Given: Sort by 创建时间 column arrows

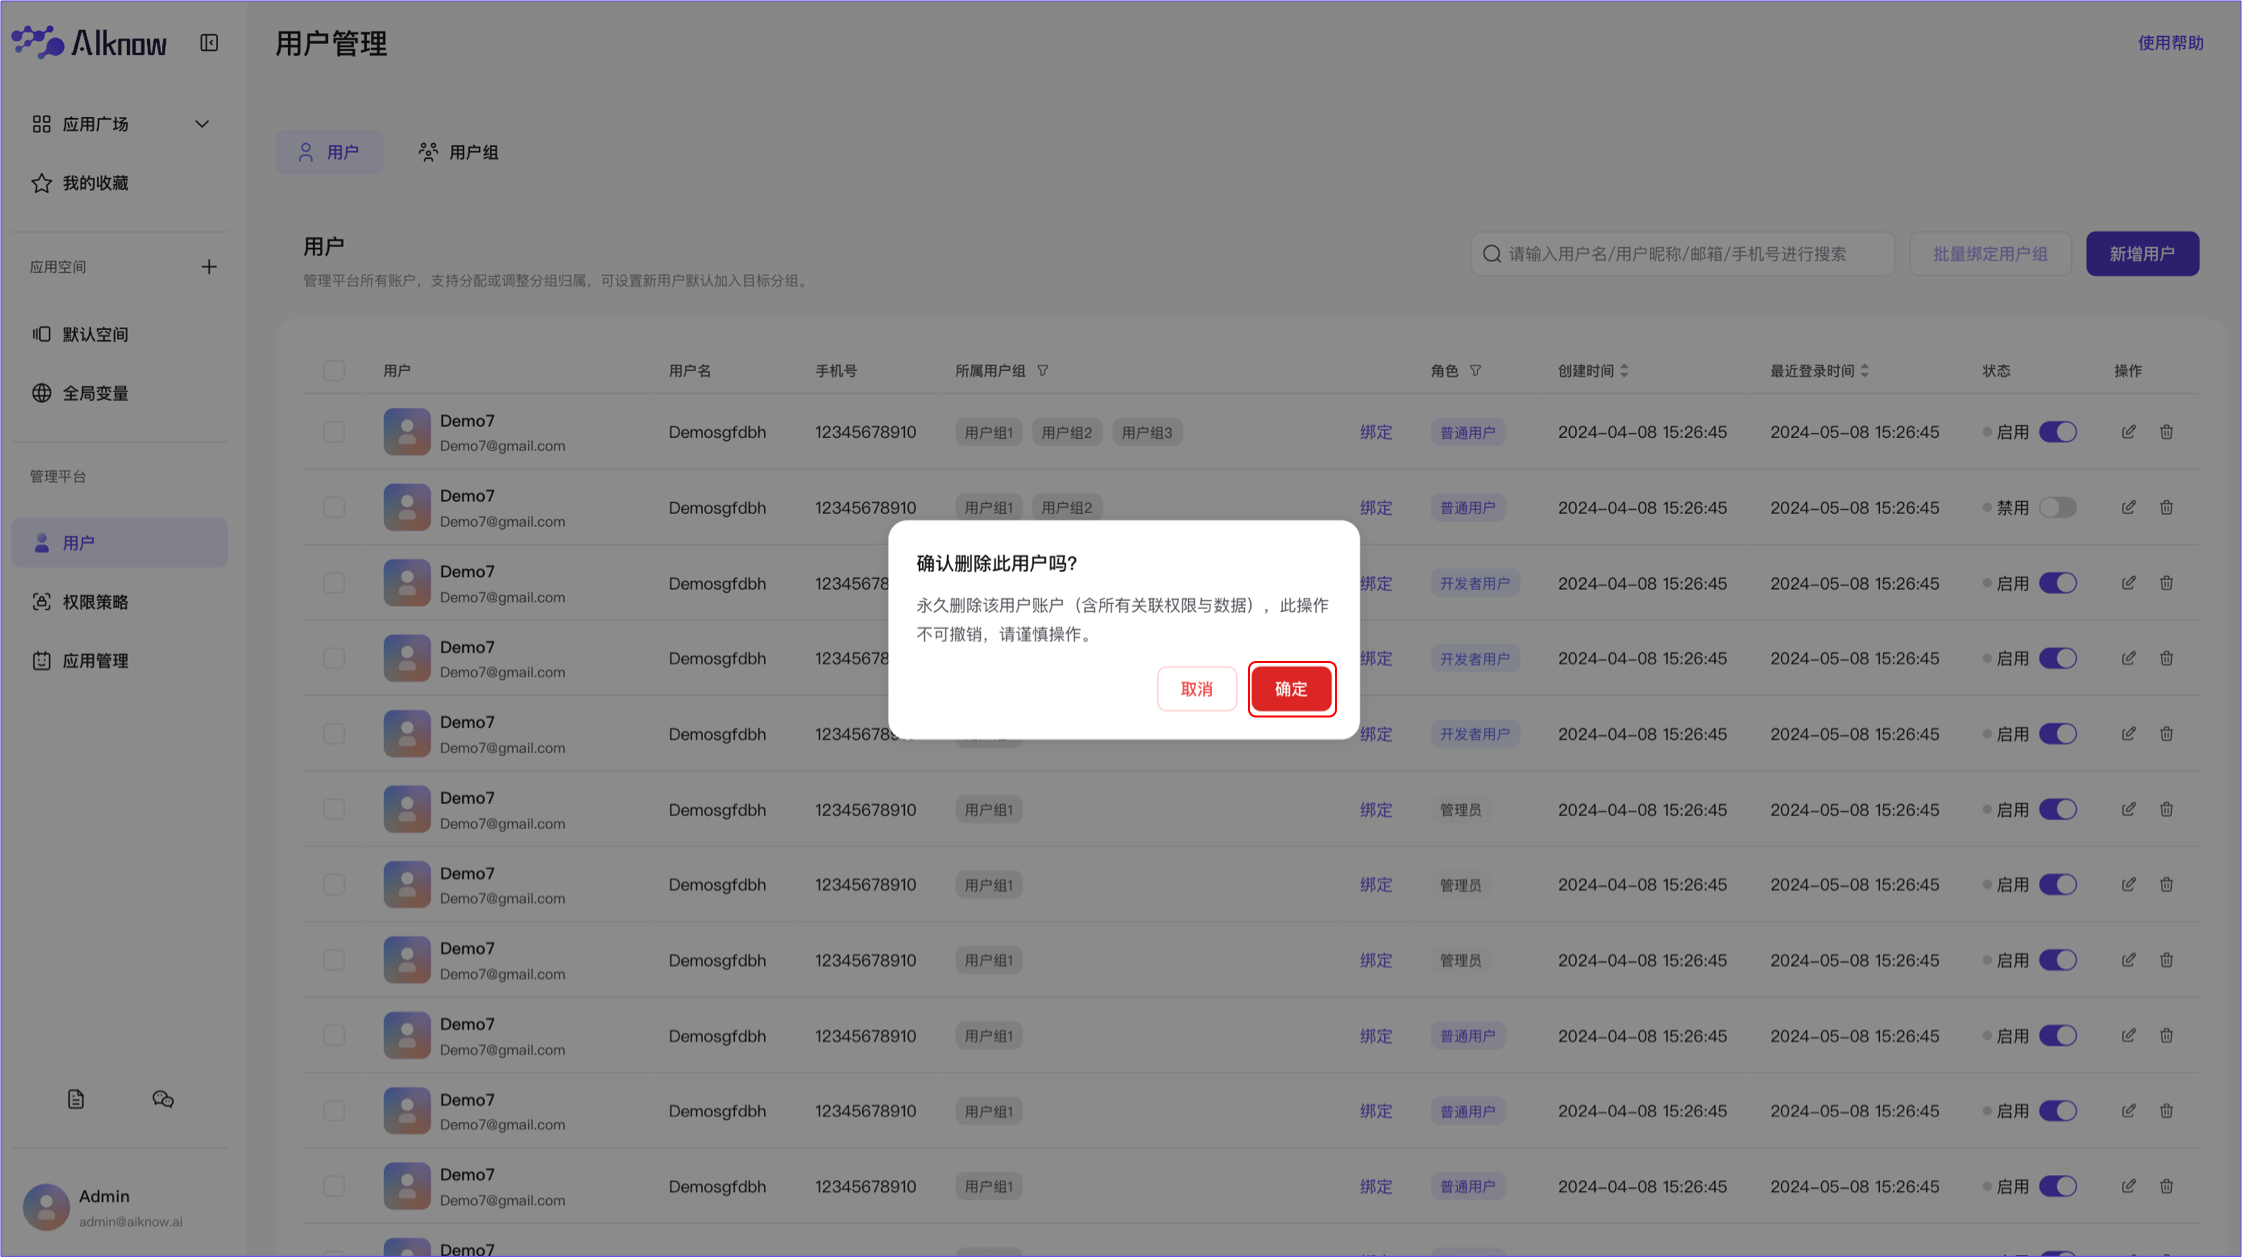Looking at the screenshot, I should (1624, 371).
